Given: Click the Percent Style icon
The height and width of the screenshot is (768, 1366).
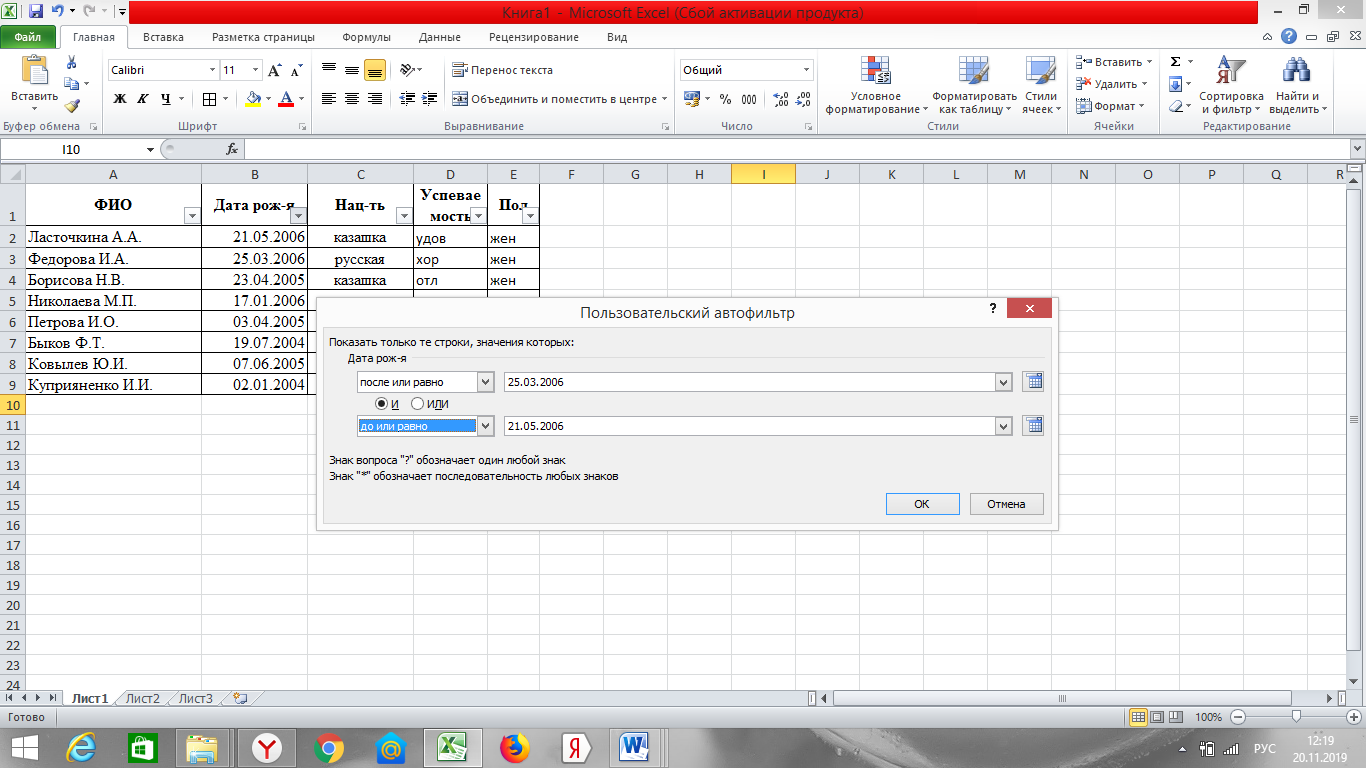Looking at the screenshot, I should (x=725, y=99).
